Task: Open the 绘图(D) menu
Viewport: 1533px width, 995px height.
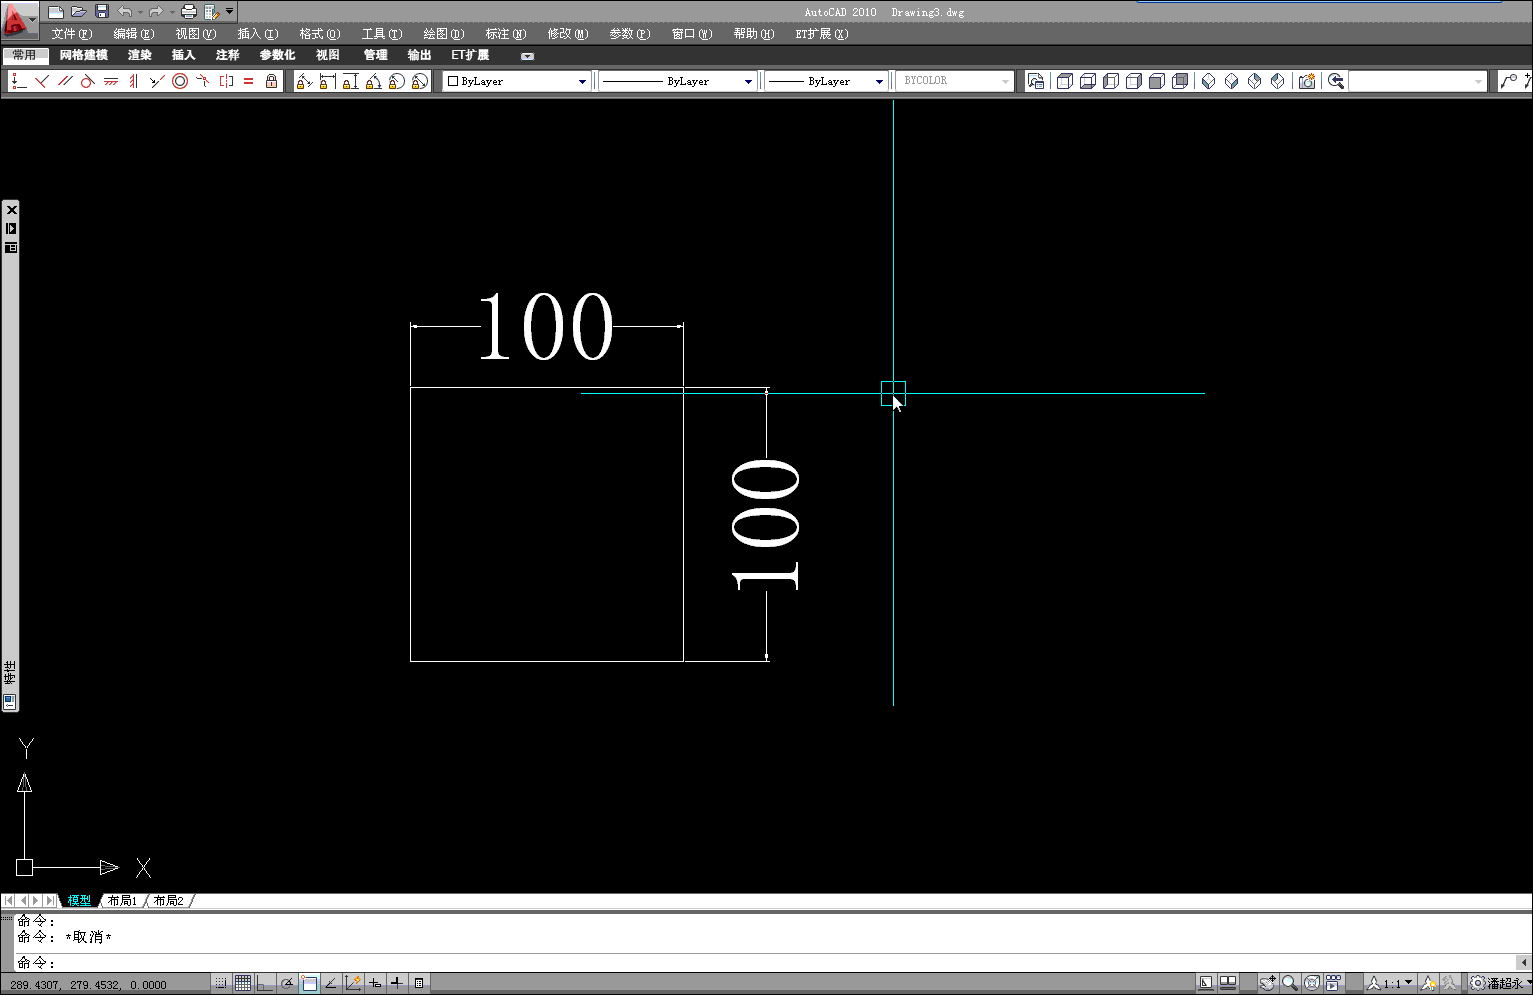Action: pyautogui.click(x=444, y=34)
